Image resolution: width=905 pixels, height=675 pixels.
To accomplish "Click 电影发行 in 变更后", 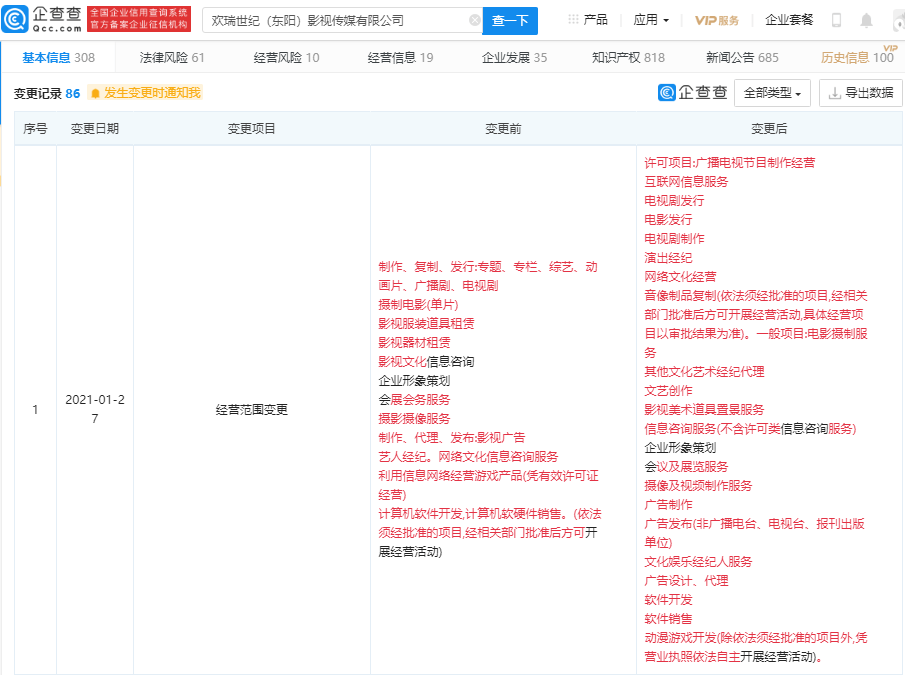I will pos(668,220).
